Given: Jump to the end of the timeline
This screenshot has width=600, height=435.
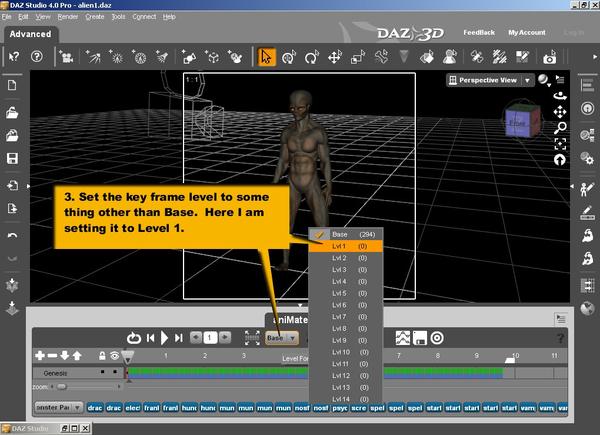Looking at the screenshot, I should click(x=179, y=338).
